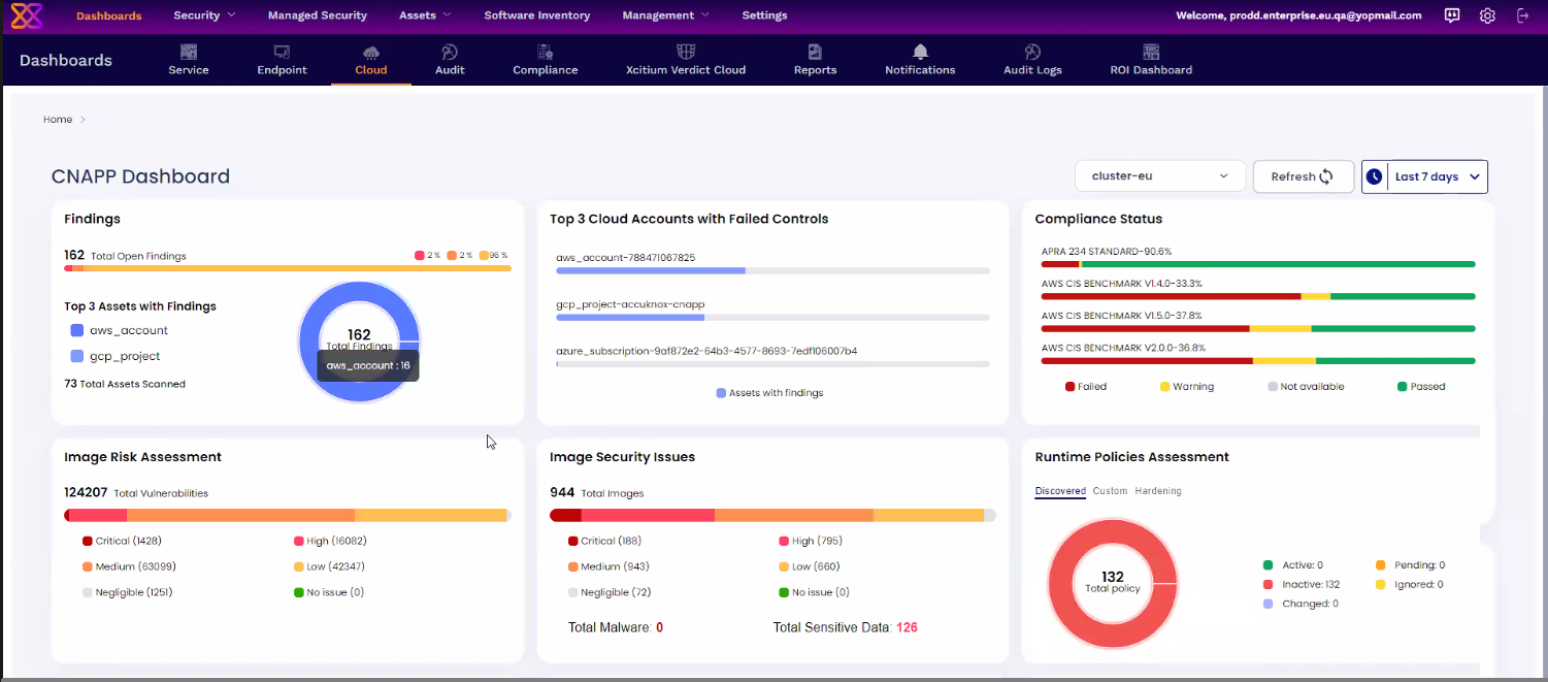This screenshot has height=682, width=1548.
Task: Open the settings gear icon
Action: tap(1487, 15)
